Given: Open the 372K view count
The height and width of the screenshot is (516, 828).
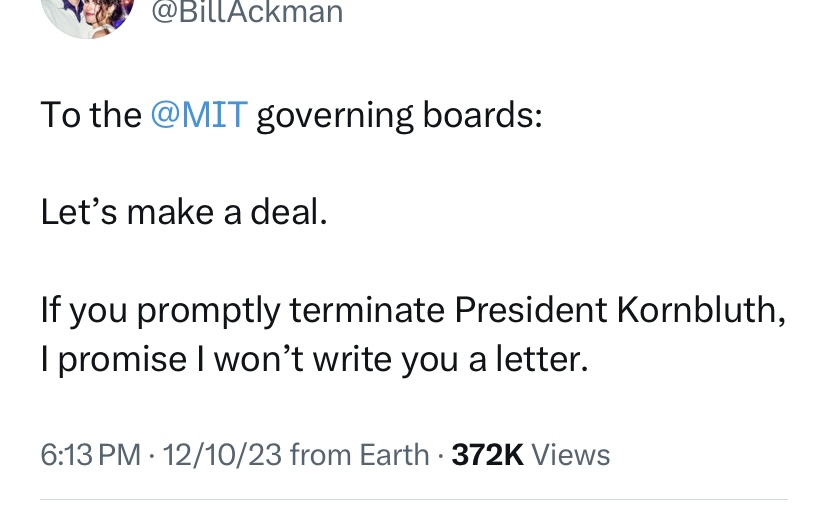Looking at the screenshot, I should 487,455.
